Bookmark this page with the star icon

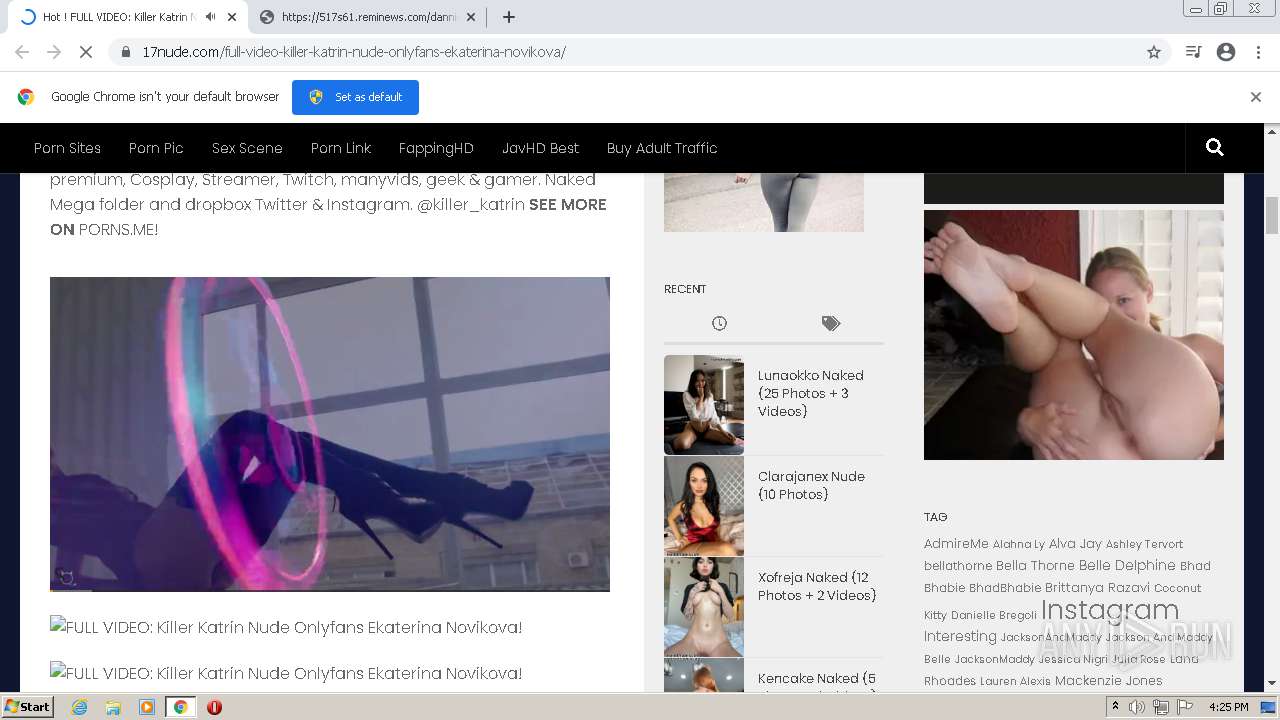1154,52
